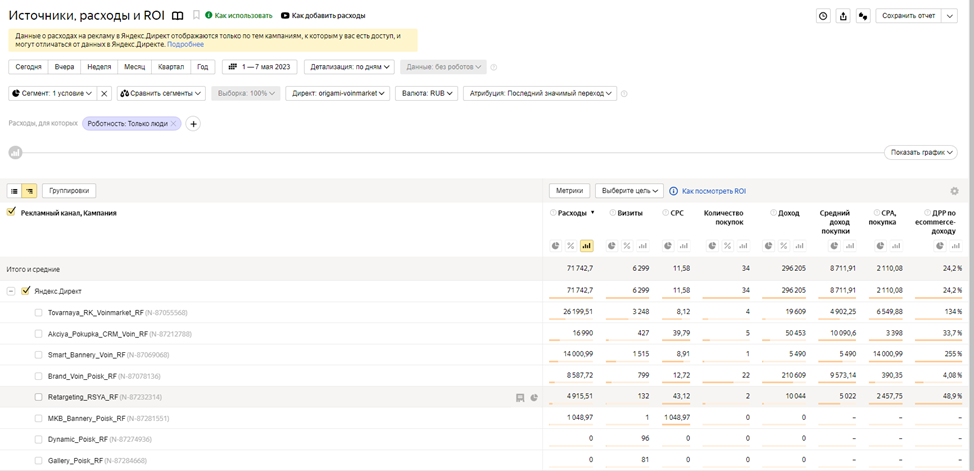Select bar chart display for Расходы column
Screen dimensions: 974x471
click(x=586, y=245)
